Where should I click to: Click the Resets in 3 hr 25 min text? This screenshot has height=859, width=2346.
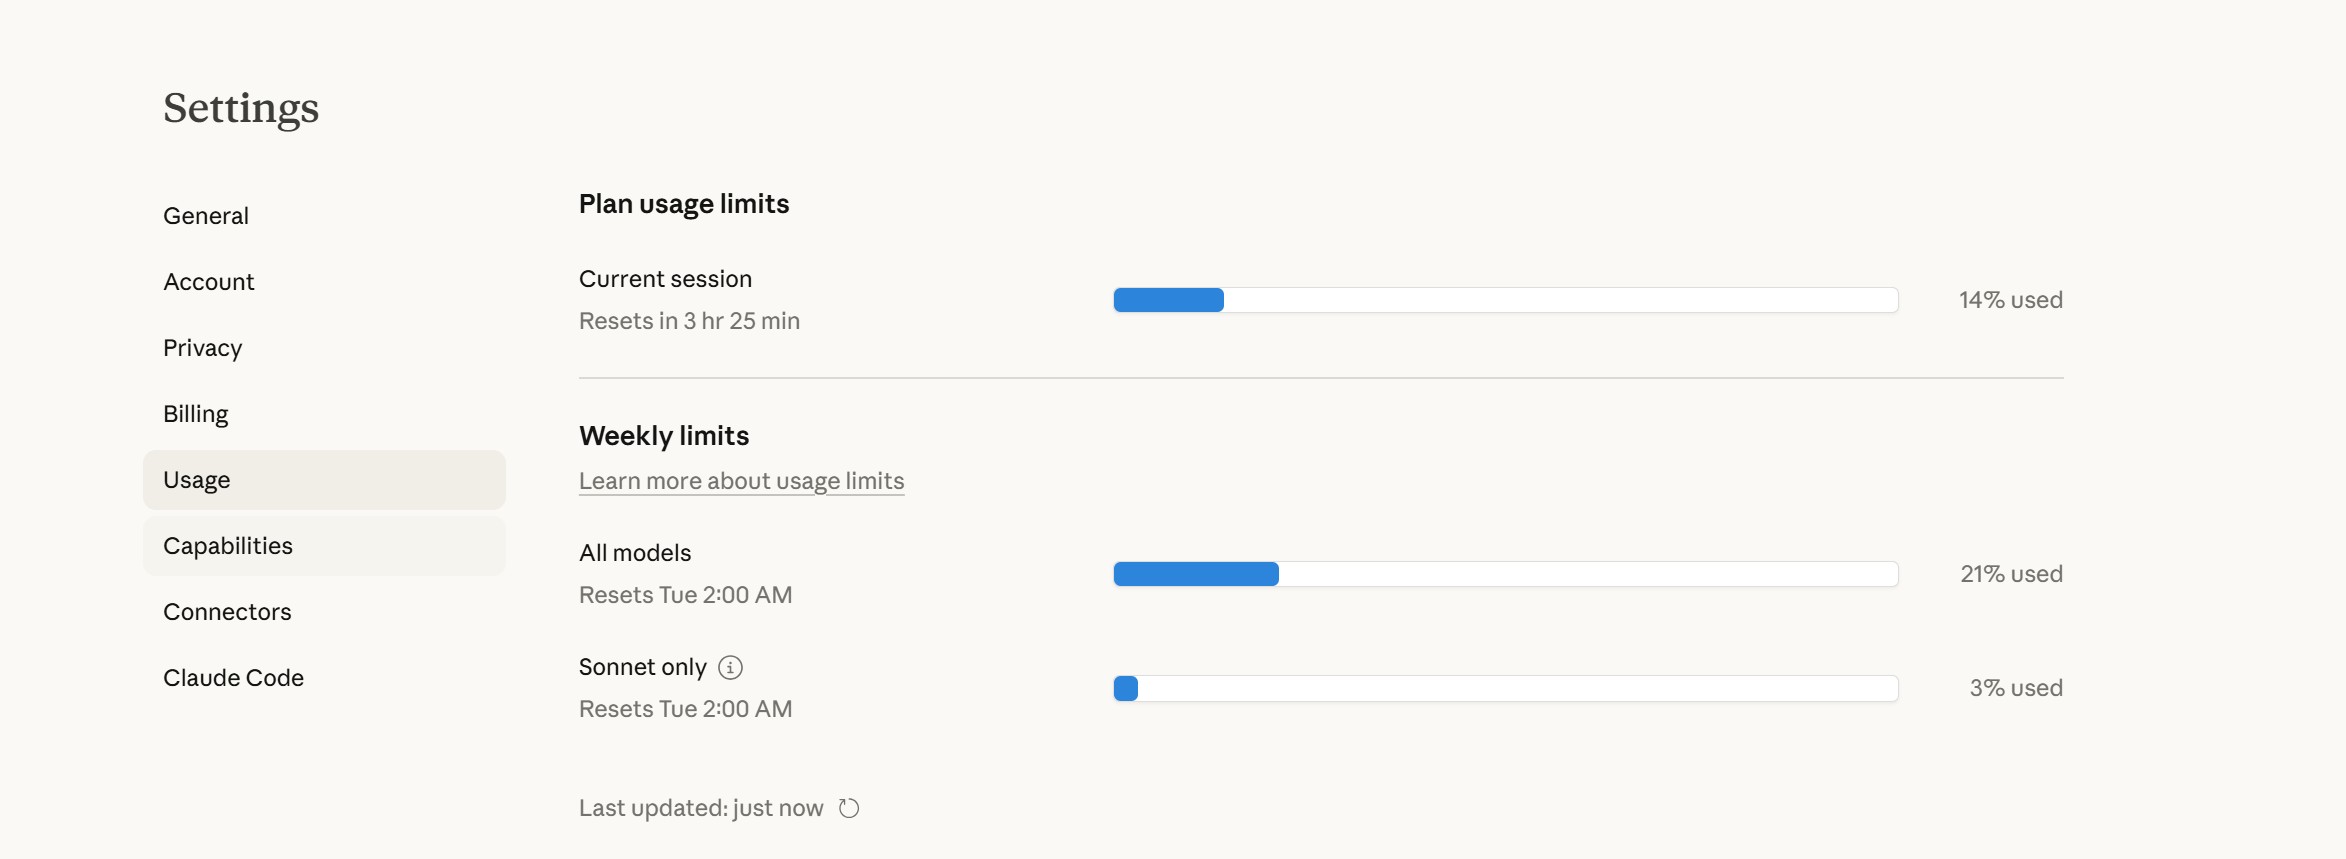click(689, 321)
